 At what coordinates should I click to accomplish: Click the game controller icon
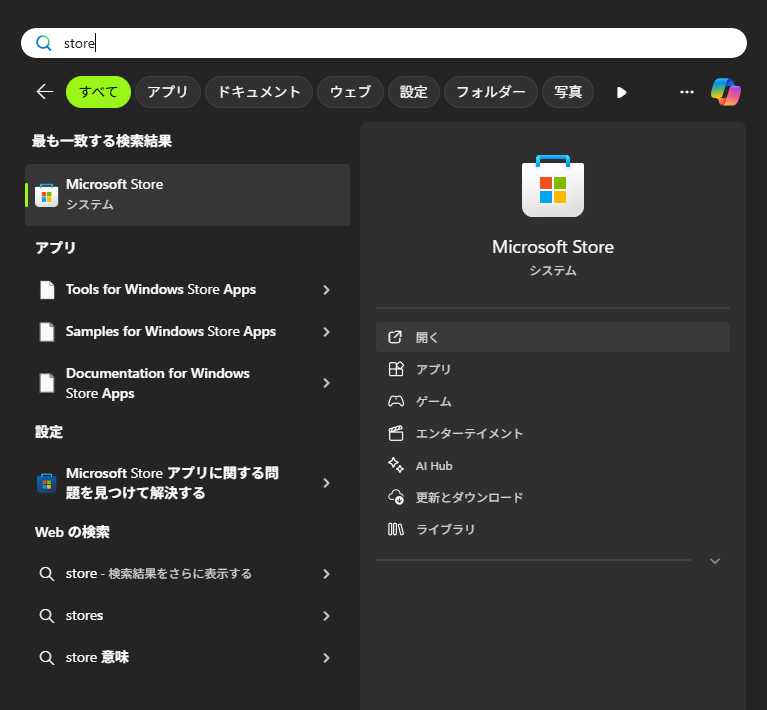coord(396,401)
